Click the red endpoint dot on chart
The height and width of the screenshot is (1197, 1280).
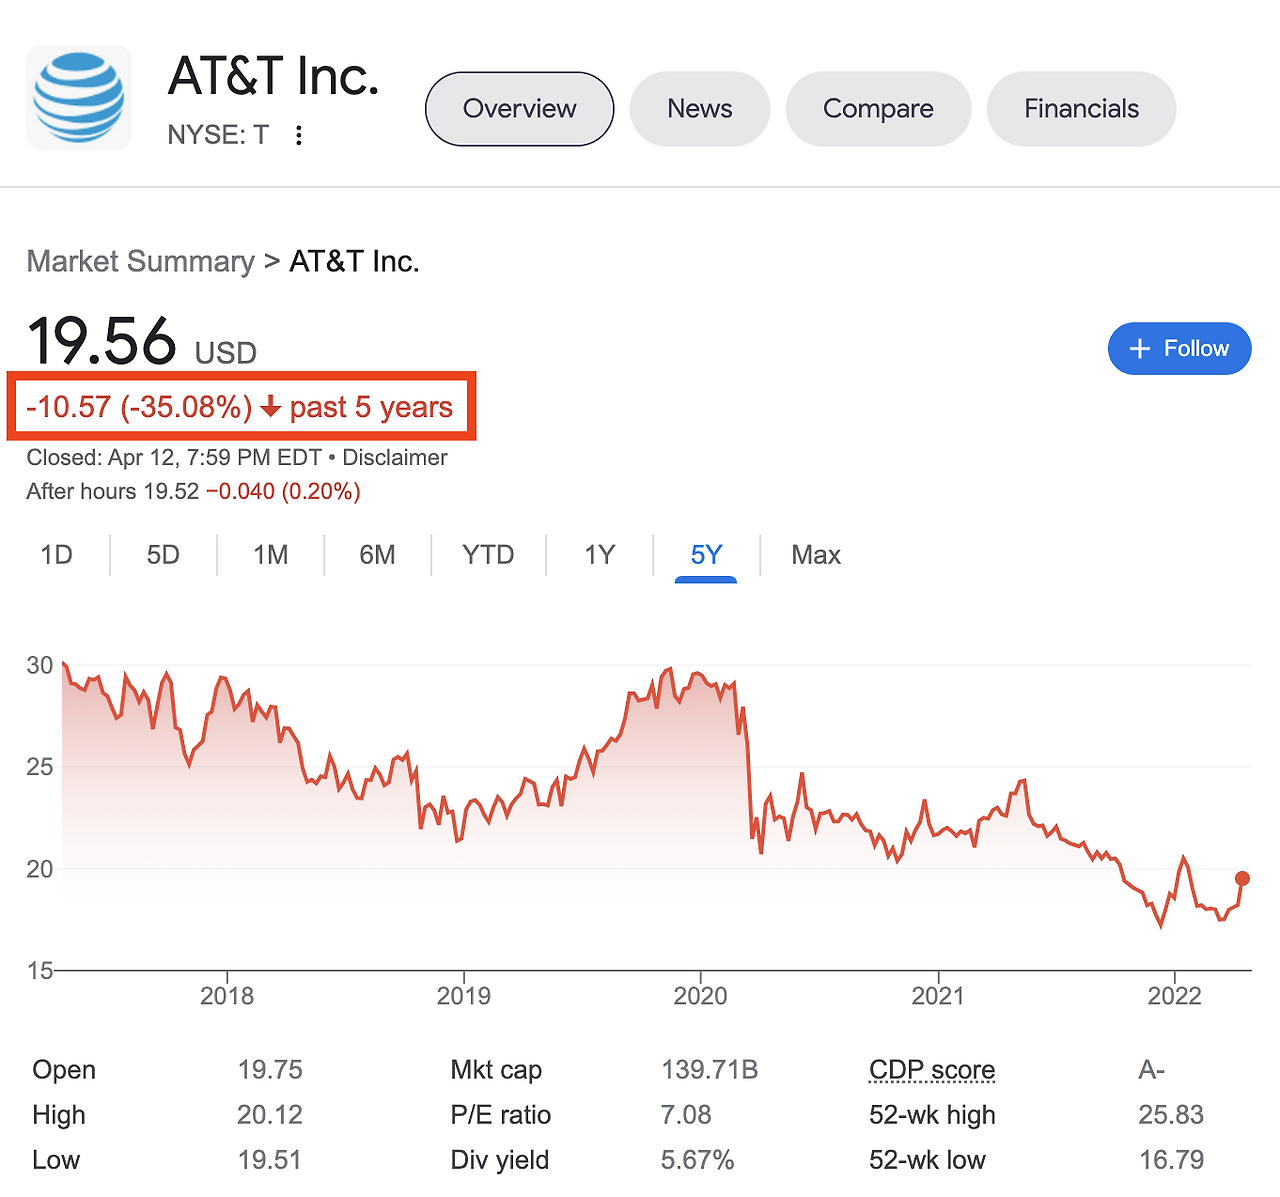coord(1242,879)
